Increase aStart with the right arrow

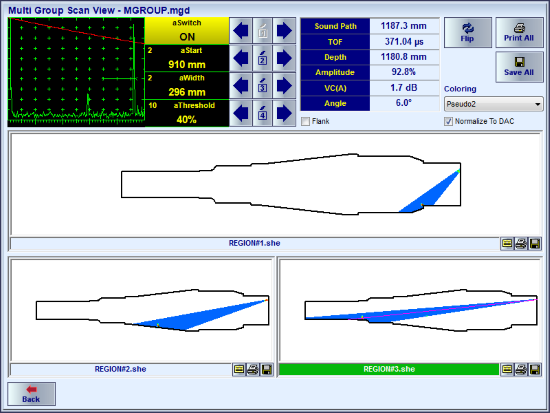pyautogui.click(x=284, y=58)
